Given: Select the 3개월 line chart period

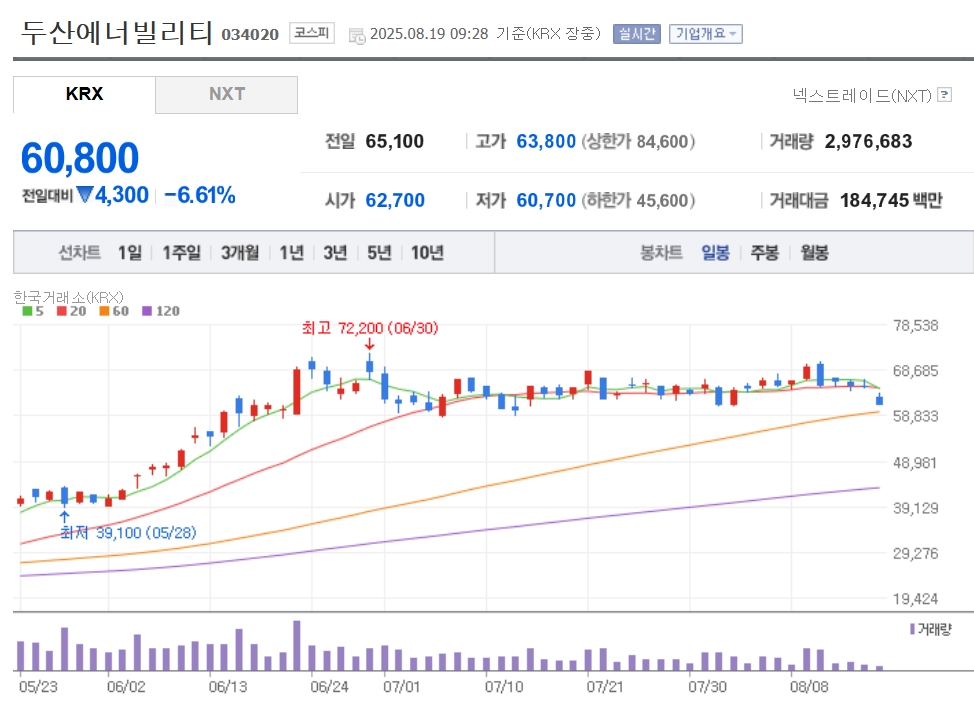Looking at the screenshot, I should 240,252.
